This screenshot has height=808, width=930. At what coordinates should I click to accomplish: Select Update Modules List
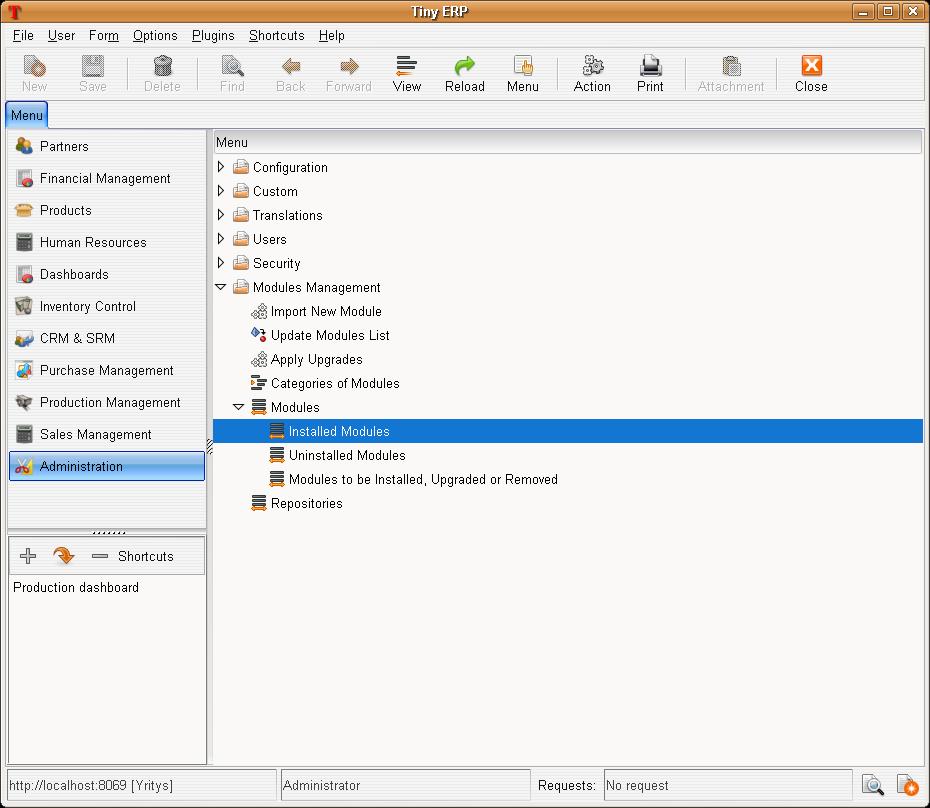[x=330, y=335]
